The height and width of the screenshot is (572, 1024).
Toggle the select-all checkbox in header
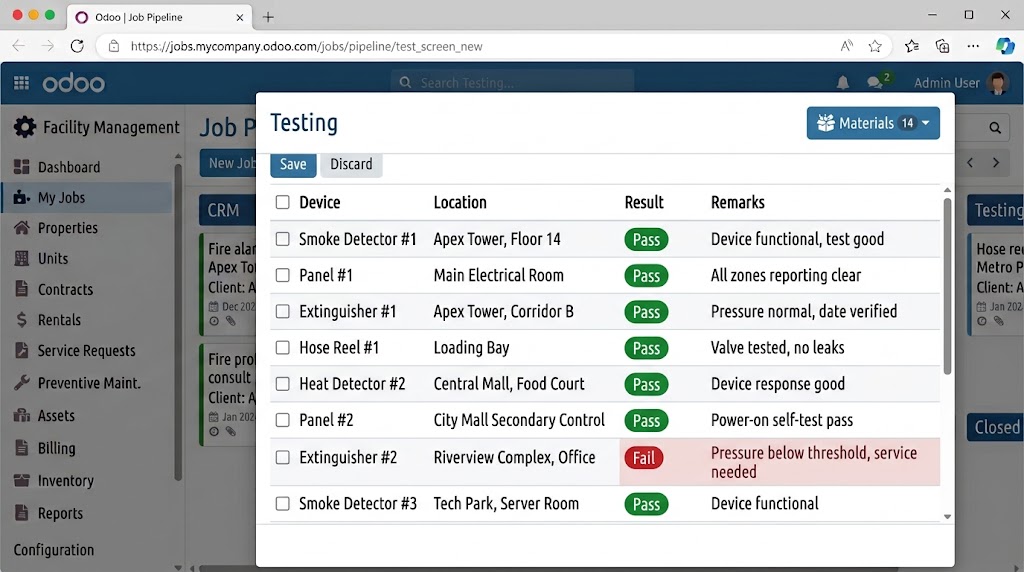282,202
